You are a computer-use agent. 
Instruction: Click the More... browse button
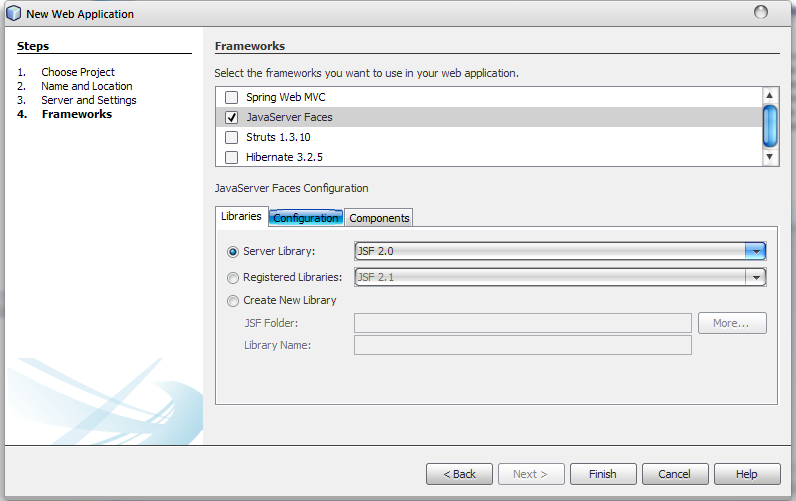(x=732, y=323)
